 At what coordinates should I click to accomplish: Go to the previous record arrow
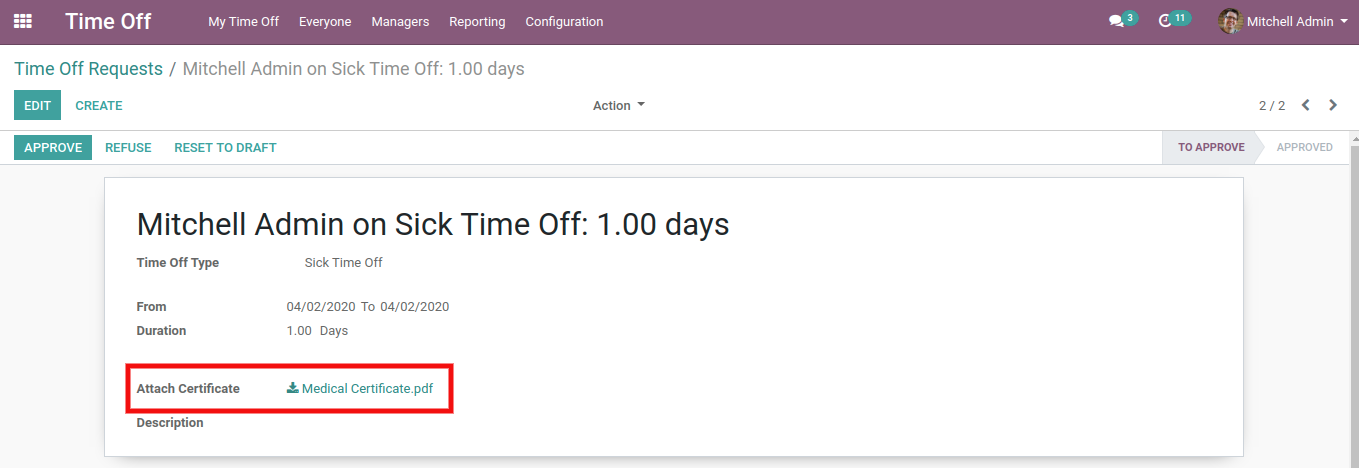point(1306,105)
